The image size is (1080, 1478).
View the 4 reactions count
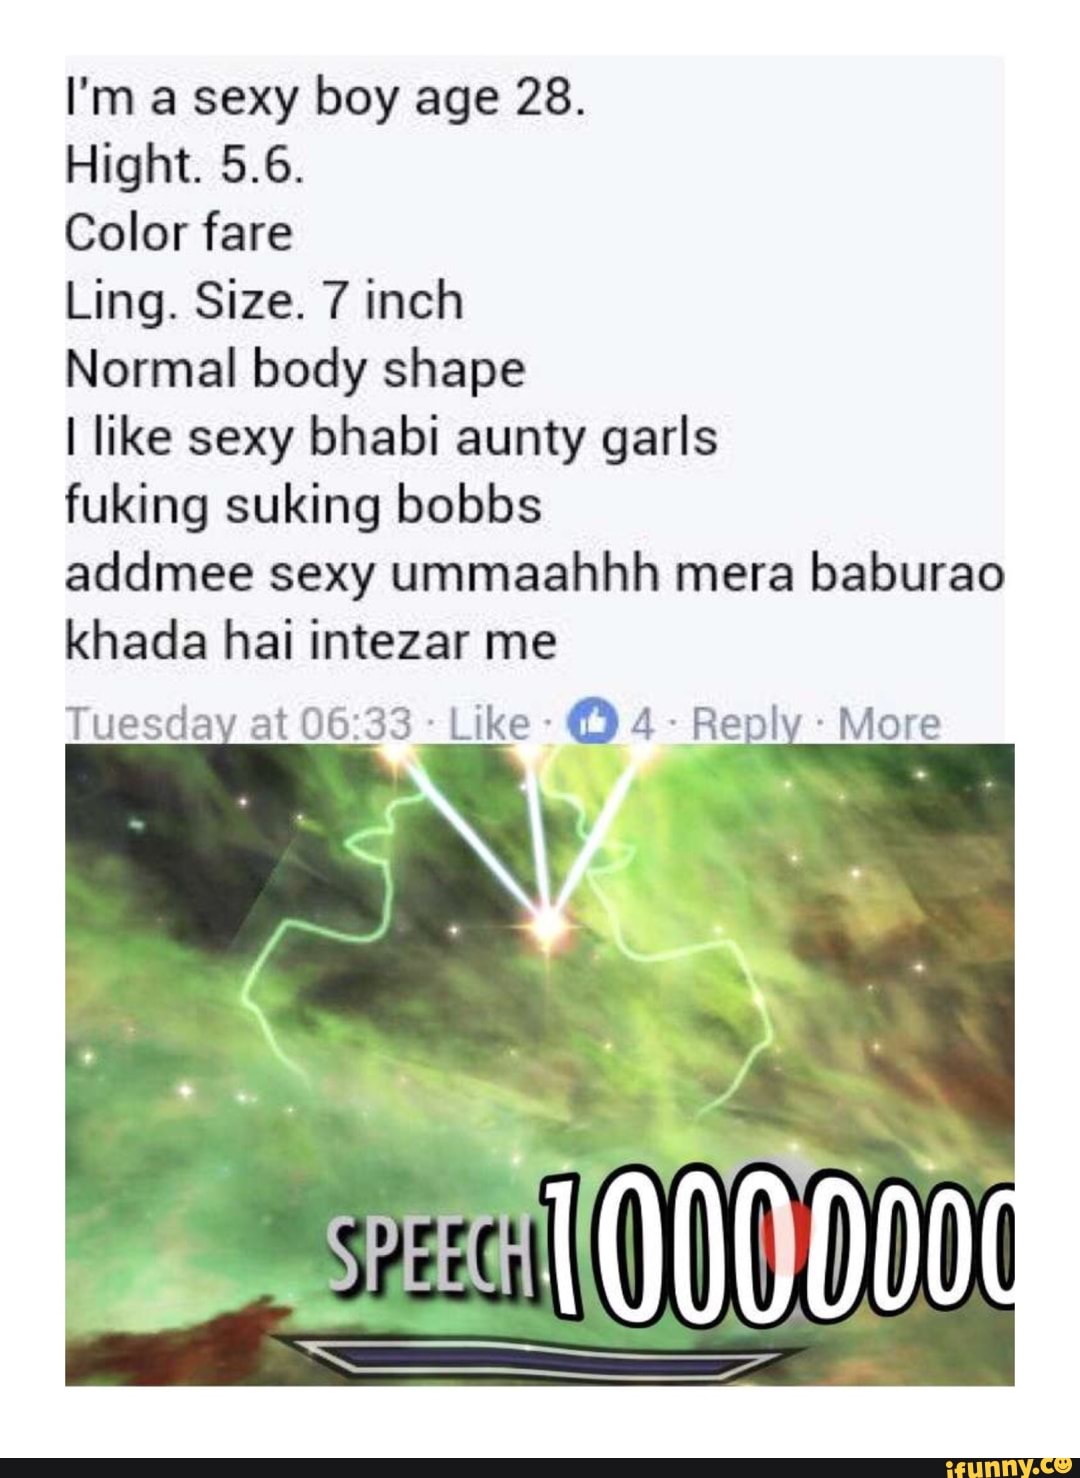pos(643,723)
